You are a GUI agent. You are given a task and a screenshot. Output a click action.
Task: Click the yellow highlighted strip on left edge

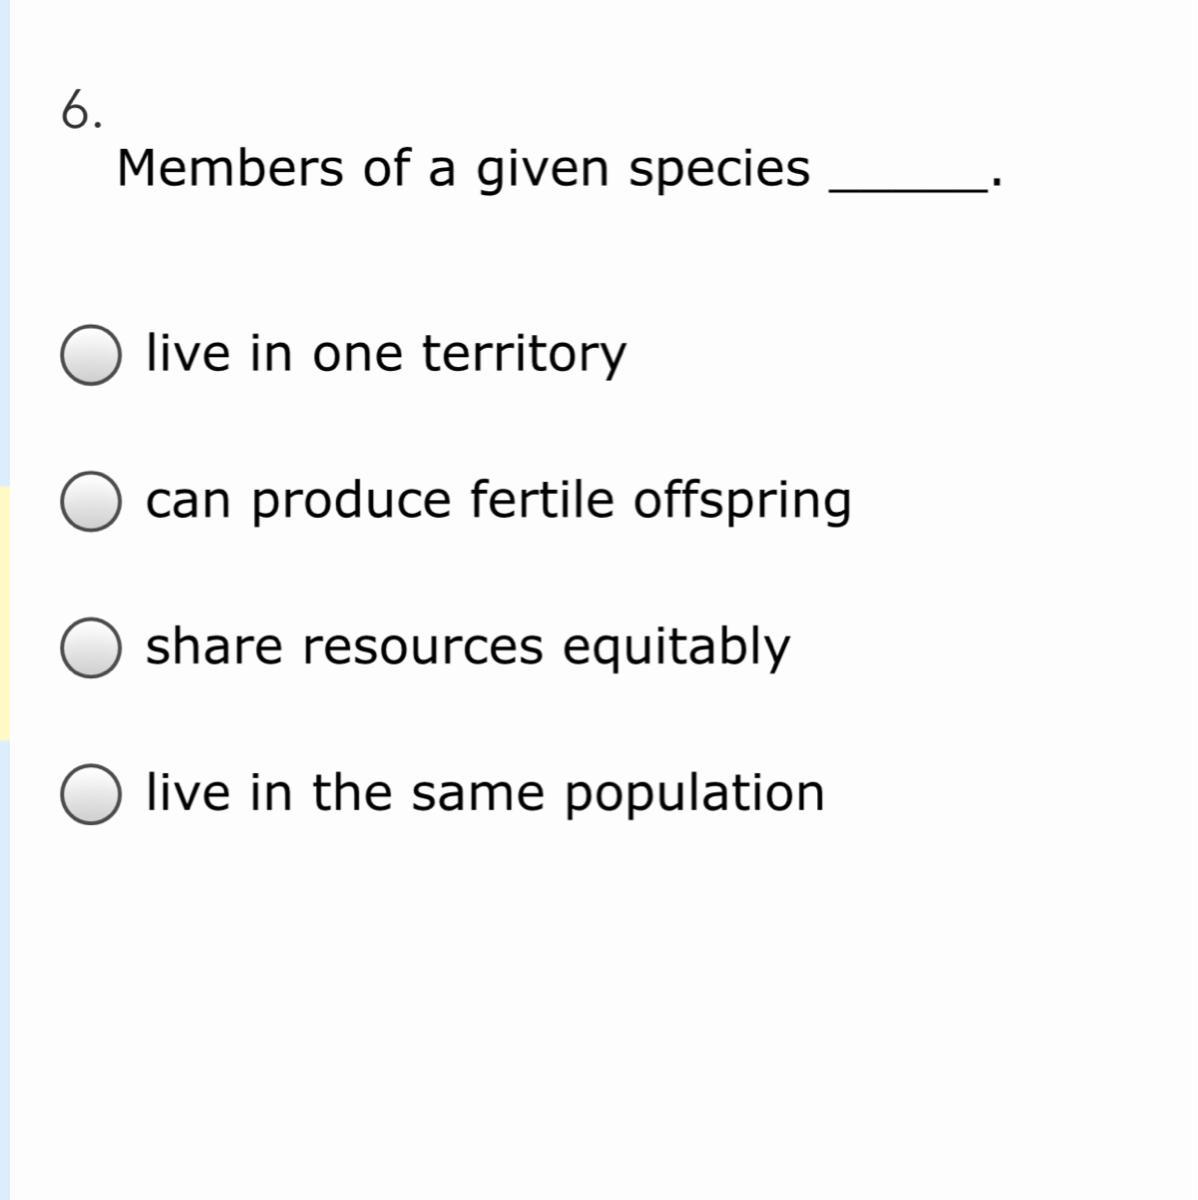pos(5,613)
